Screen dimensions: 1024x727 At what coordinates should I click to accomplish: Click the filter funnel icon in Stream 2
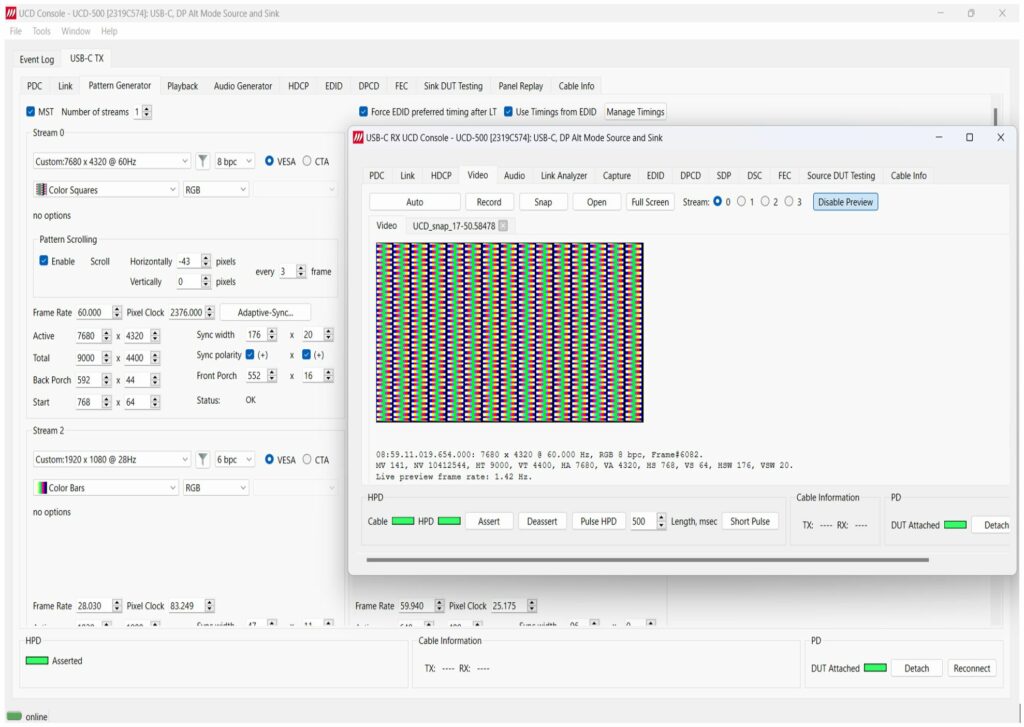pos(203,460)
